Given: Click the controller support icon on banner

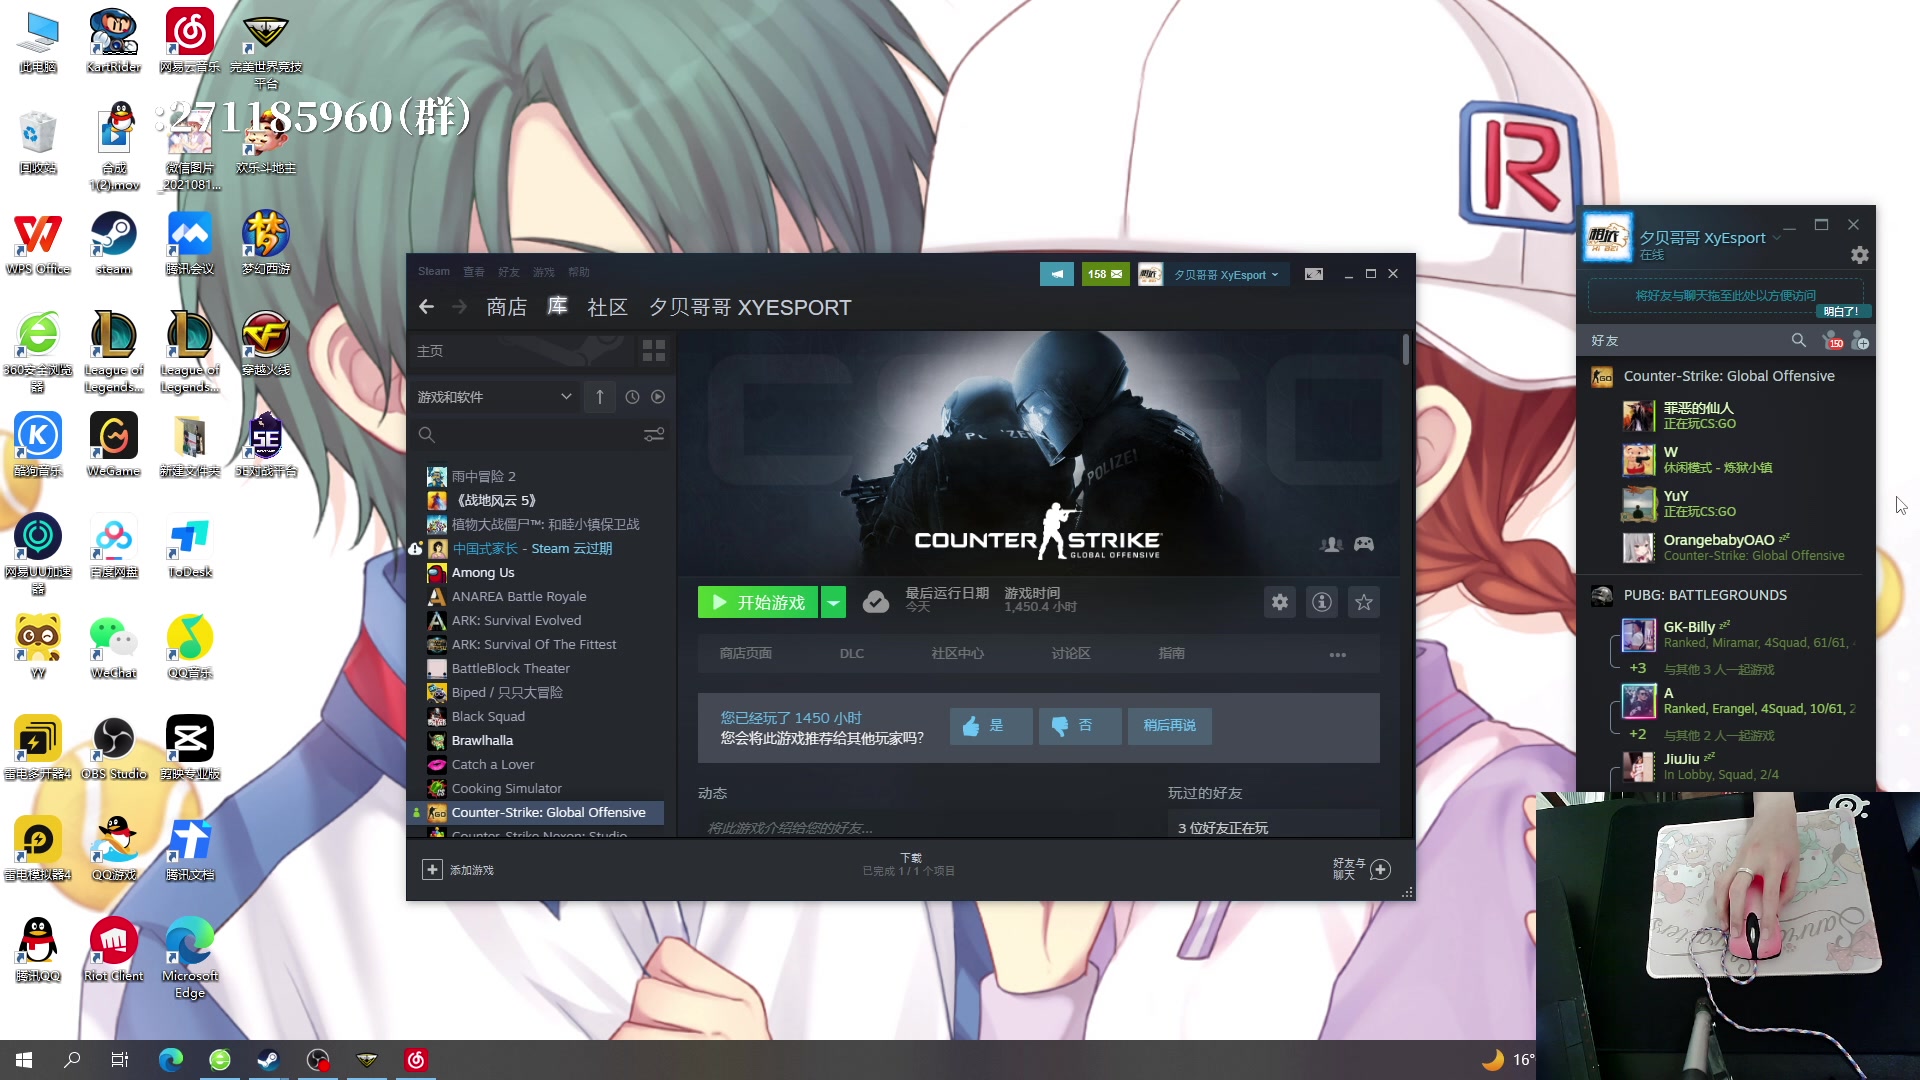Looking at the screenshot, I should pyautogui.click(x=1364, y=544).
